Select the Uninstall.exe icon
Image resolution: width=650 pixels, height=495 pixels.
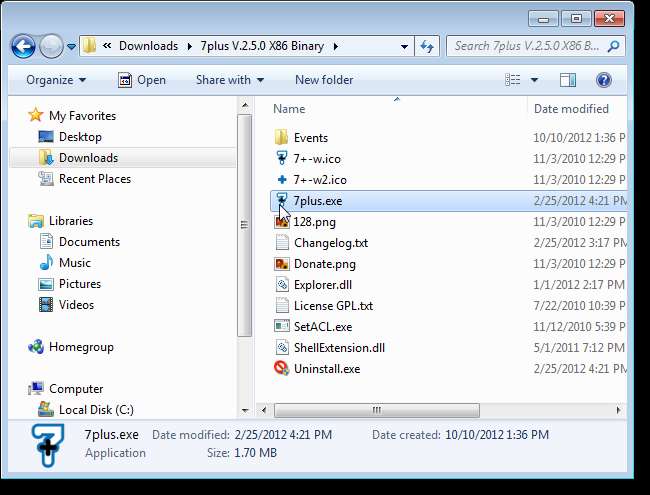tap(281, 368)
